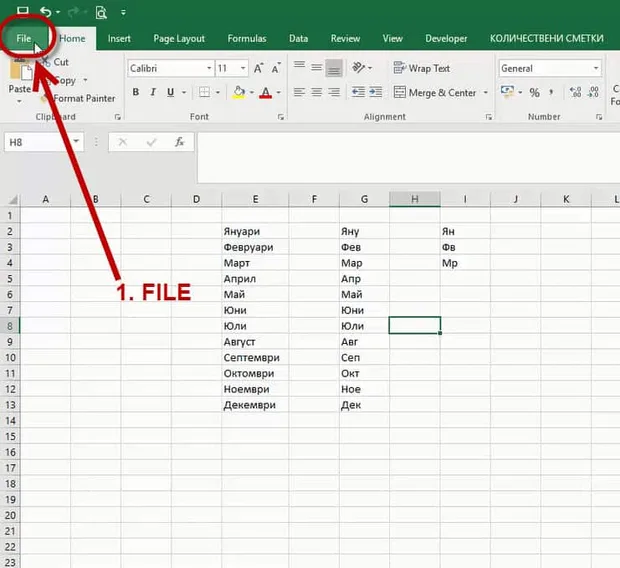Switch to the Insert tab
The width and height of the screenshot is (620, 568).
pyautogui.click(x=119, y=38)
